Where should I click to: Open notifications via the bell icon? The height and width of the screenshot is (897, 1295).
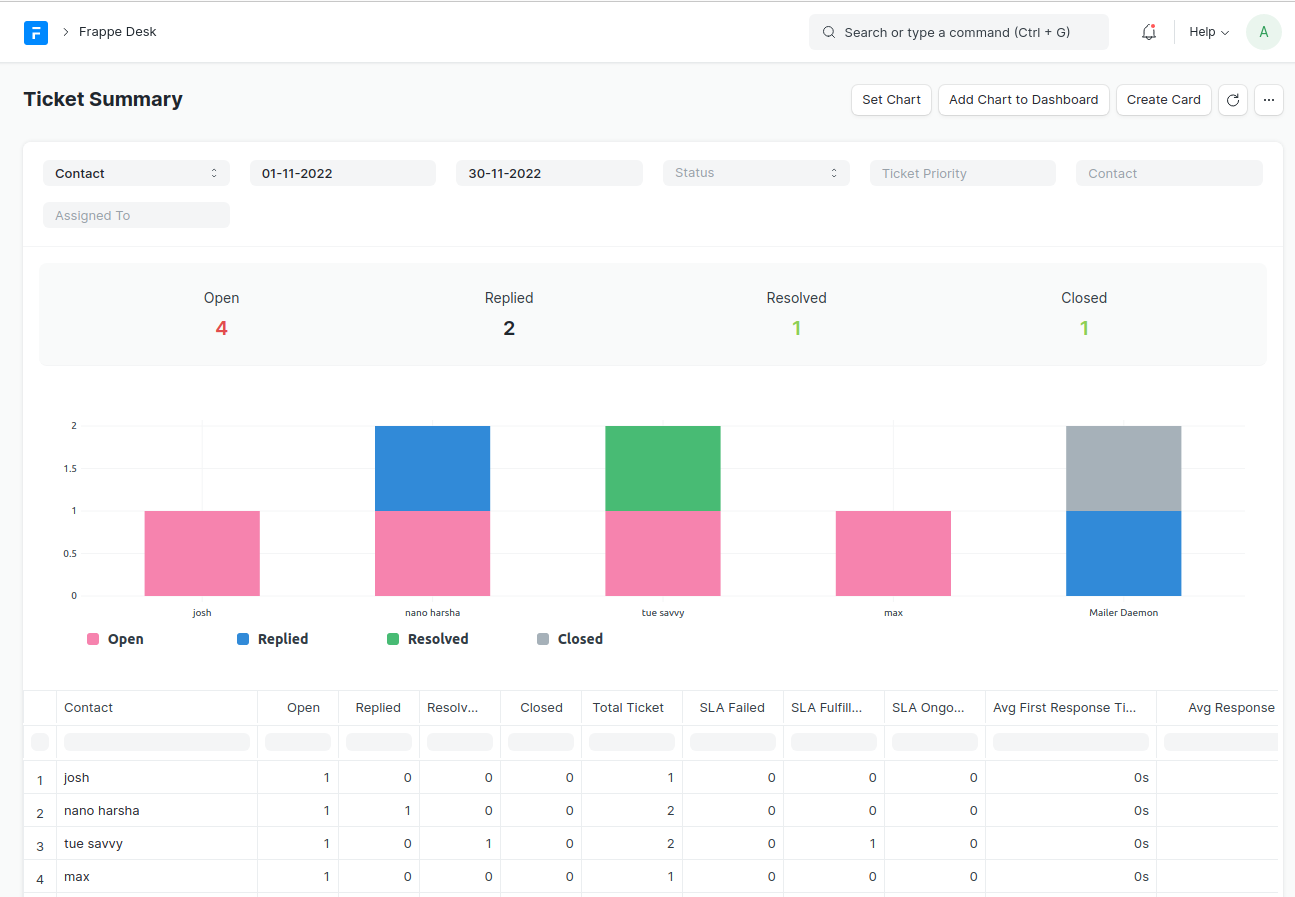1148,32
